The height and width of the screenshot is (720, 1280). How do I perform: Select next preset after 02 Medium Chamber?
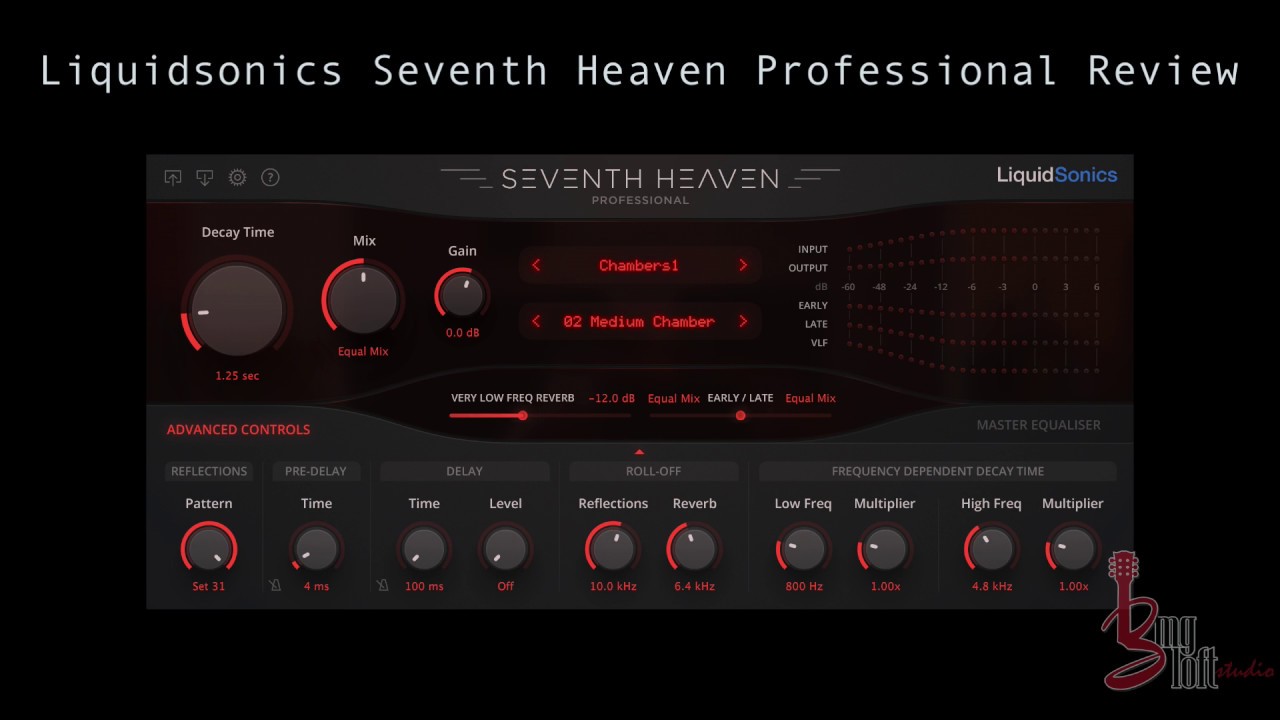742,321
